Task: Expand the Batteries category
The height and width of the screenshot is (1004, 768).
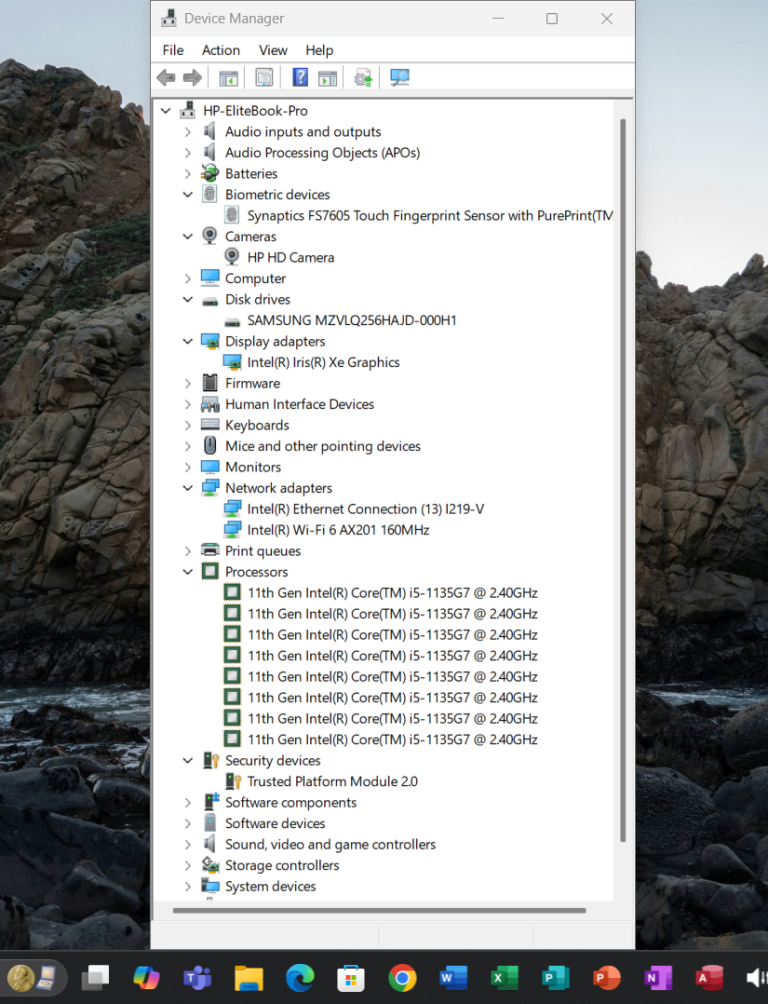Action: pos(188,174)
